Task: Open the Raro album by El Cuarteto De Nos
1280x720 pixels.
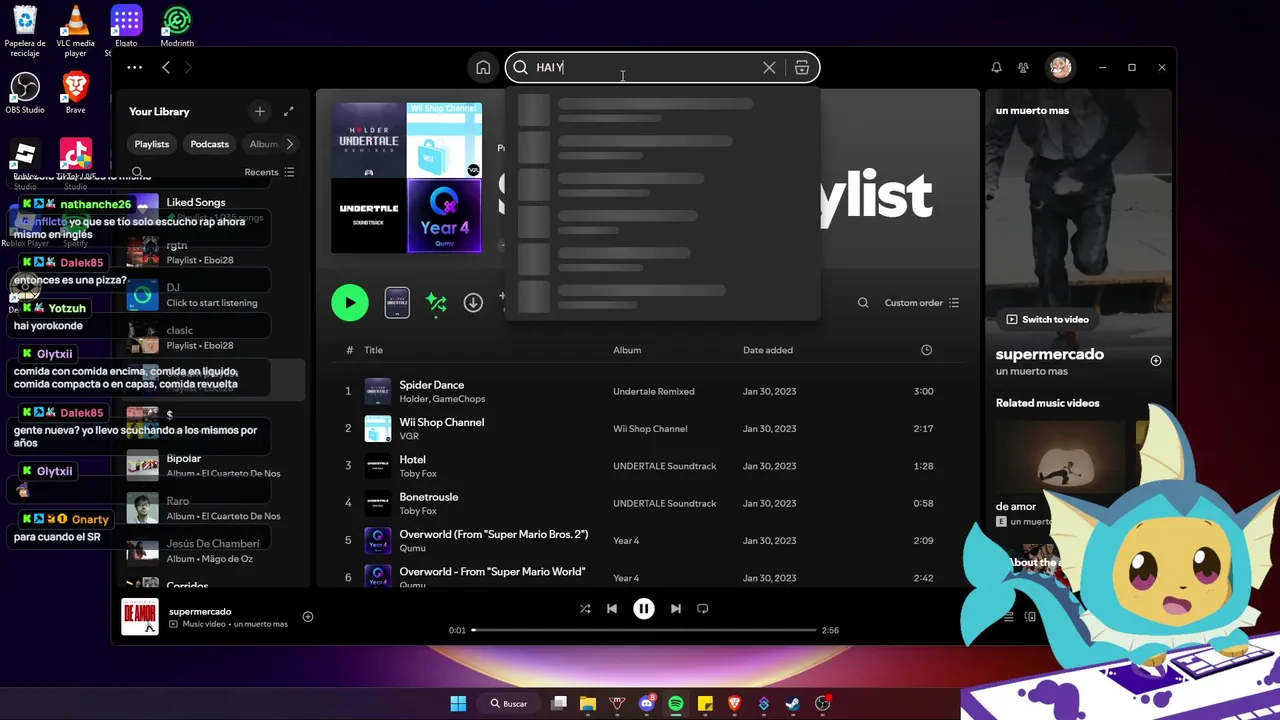Action: point(212,508)
